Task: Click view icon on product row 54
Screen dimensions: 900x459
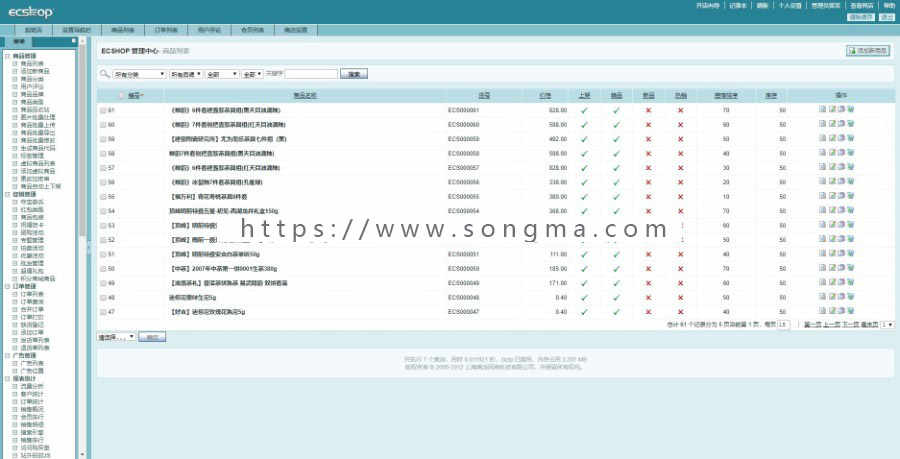Action: coord(823,210)
